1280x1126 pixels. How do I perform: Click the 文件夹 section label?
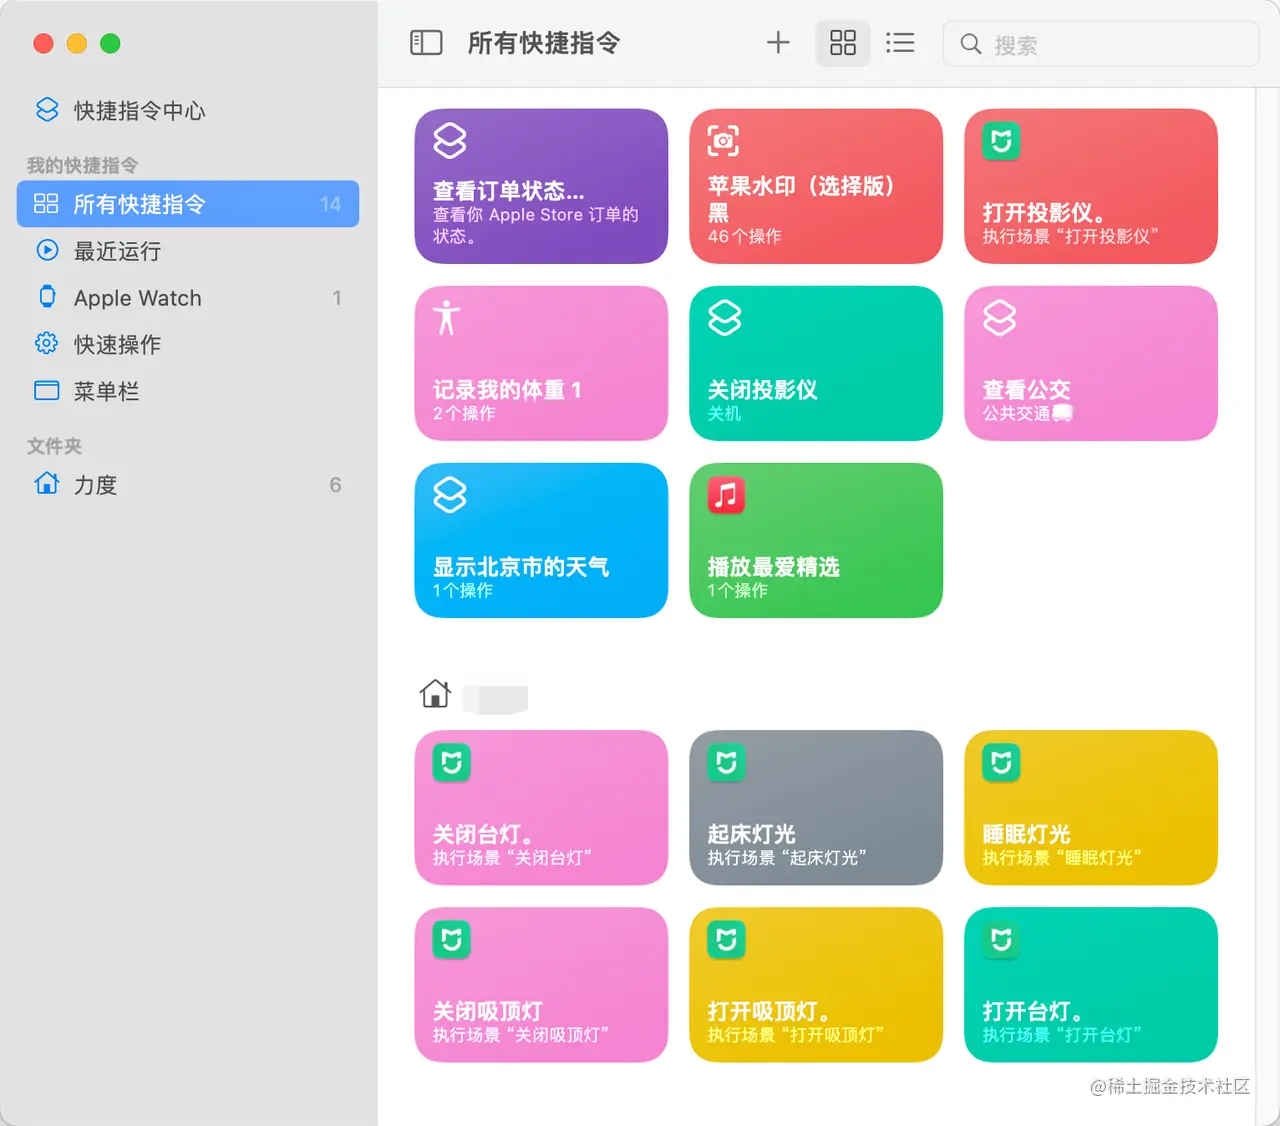[x=54, y=446]
